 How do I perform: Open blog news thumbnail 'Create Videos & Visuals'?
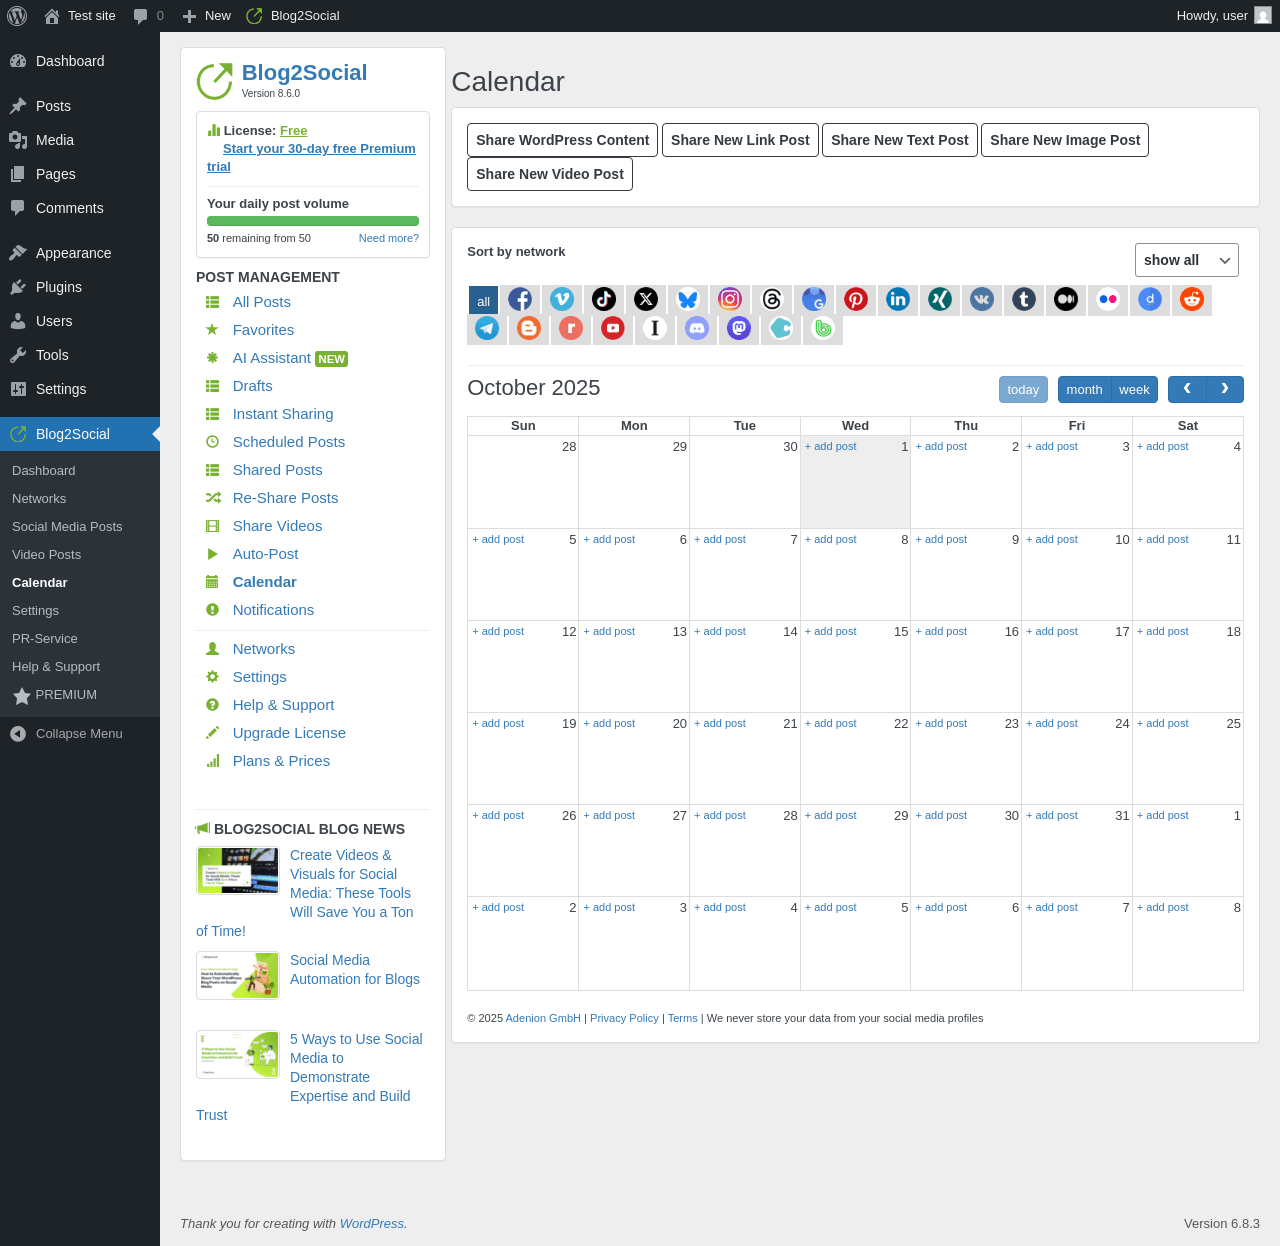tap(238, 870)
